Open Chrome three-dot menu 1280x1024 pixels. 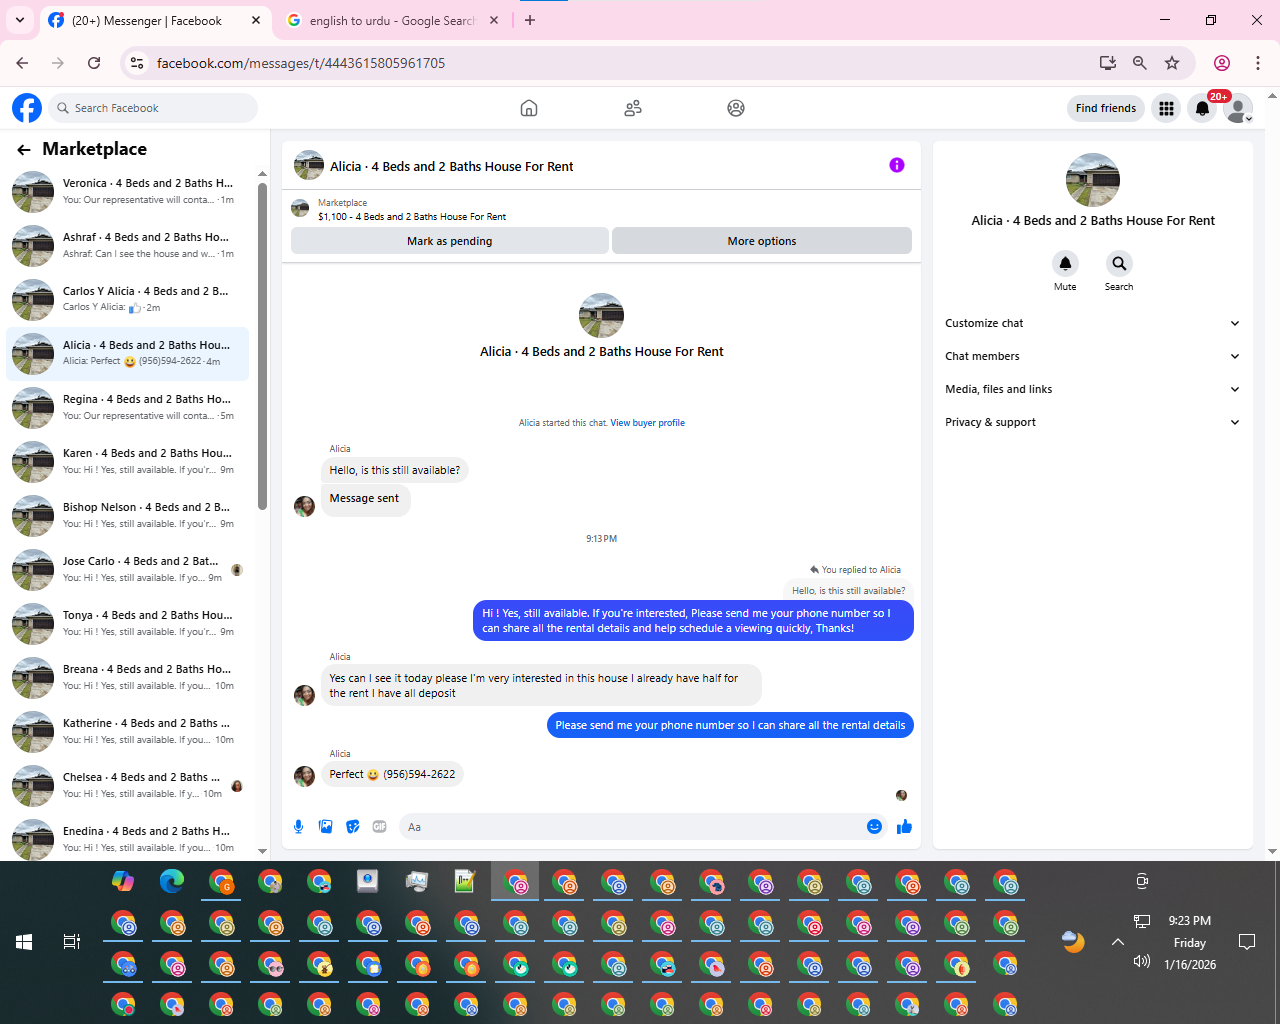(1258, 63)
